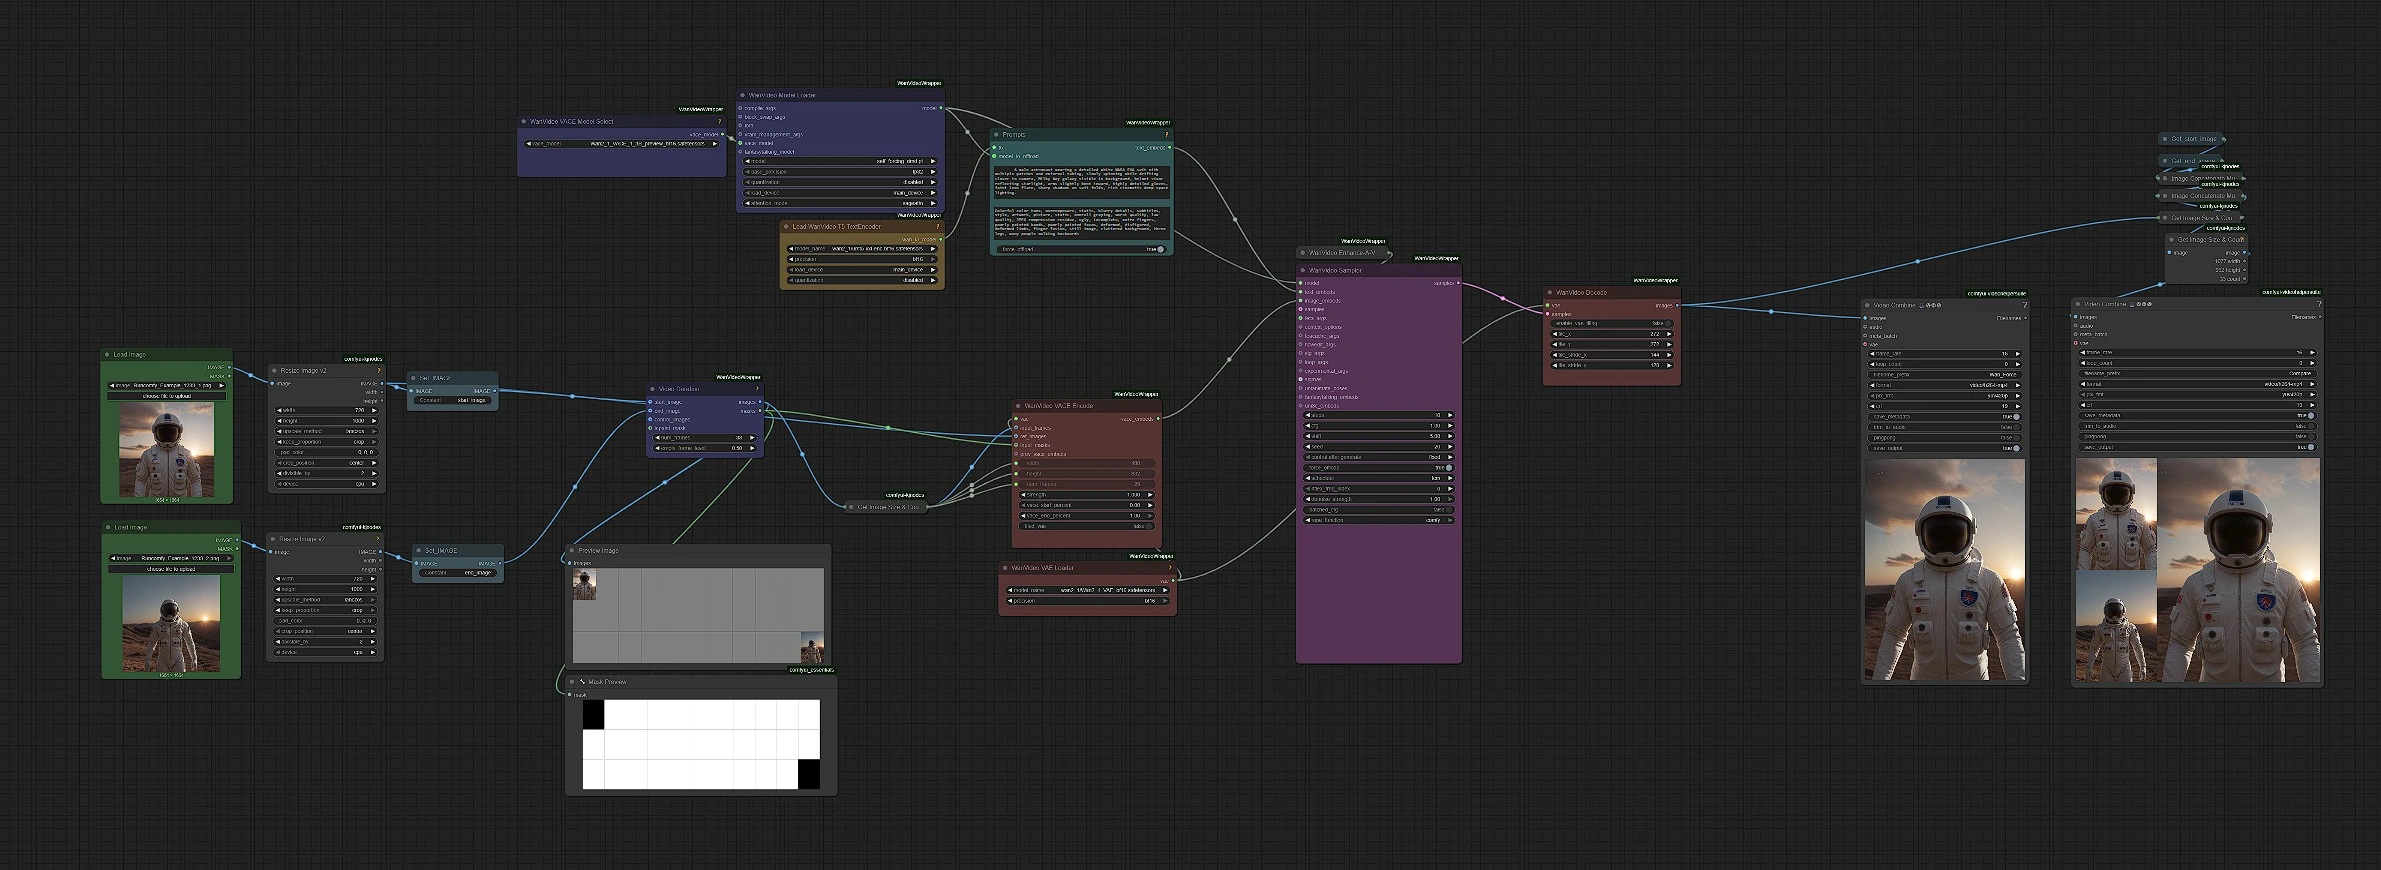The image size is (2381, 870).
Task: Open model_name dropdown in WanVideo VAE Loader
Action: 1087,590
